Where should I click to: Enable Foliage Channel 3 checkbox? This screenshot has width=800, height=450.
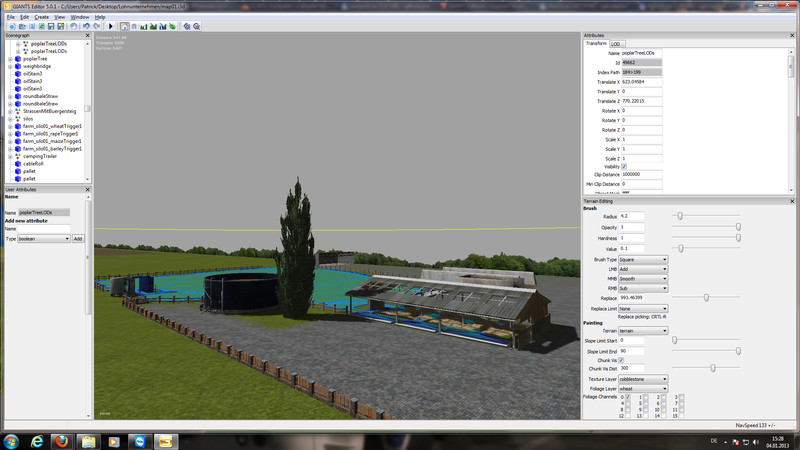[682, 397]
